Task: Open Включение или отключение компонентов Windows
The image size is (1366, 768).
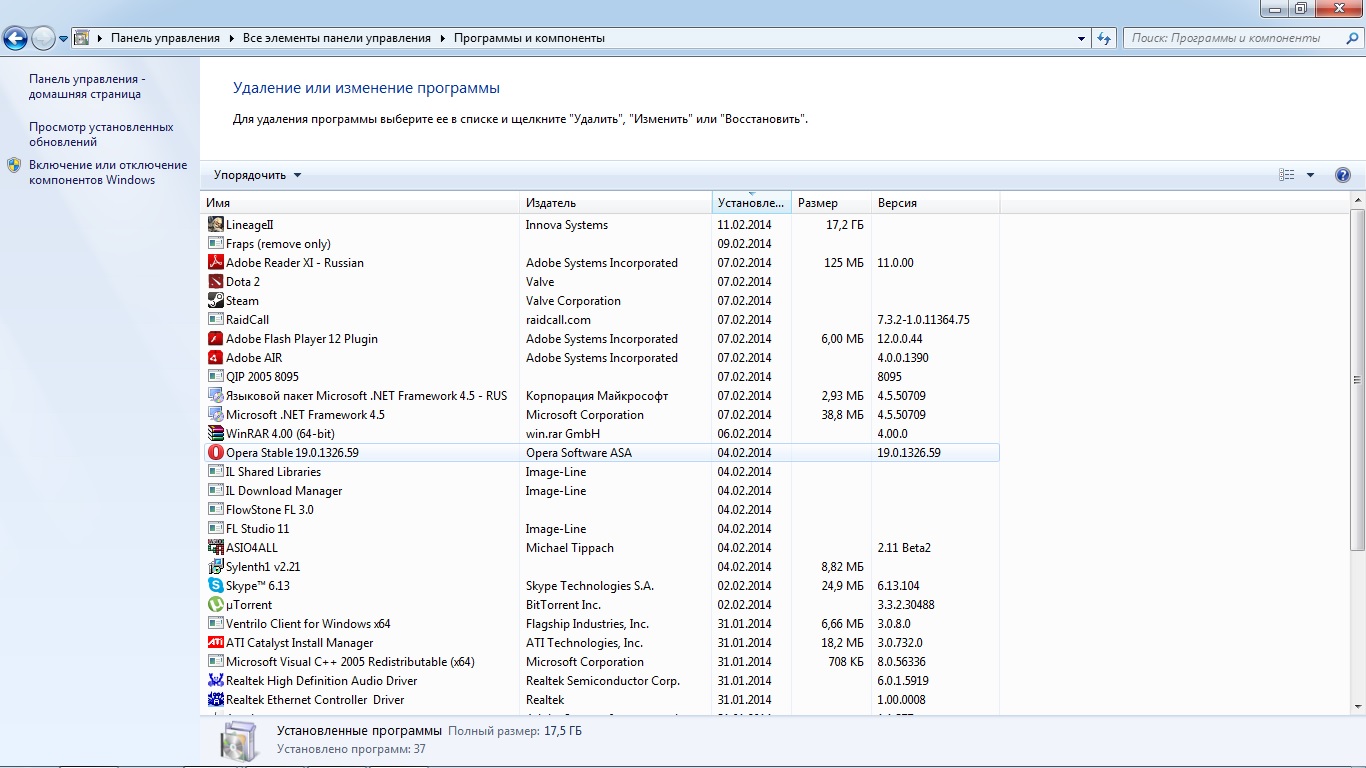Action: pos(108,173)
